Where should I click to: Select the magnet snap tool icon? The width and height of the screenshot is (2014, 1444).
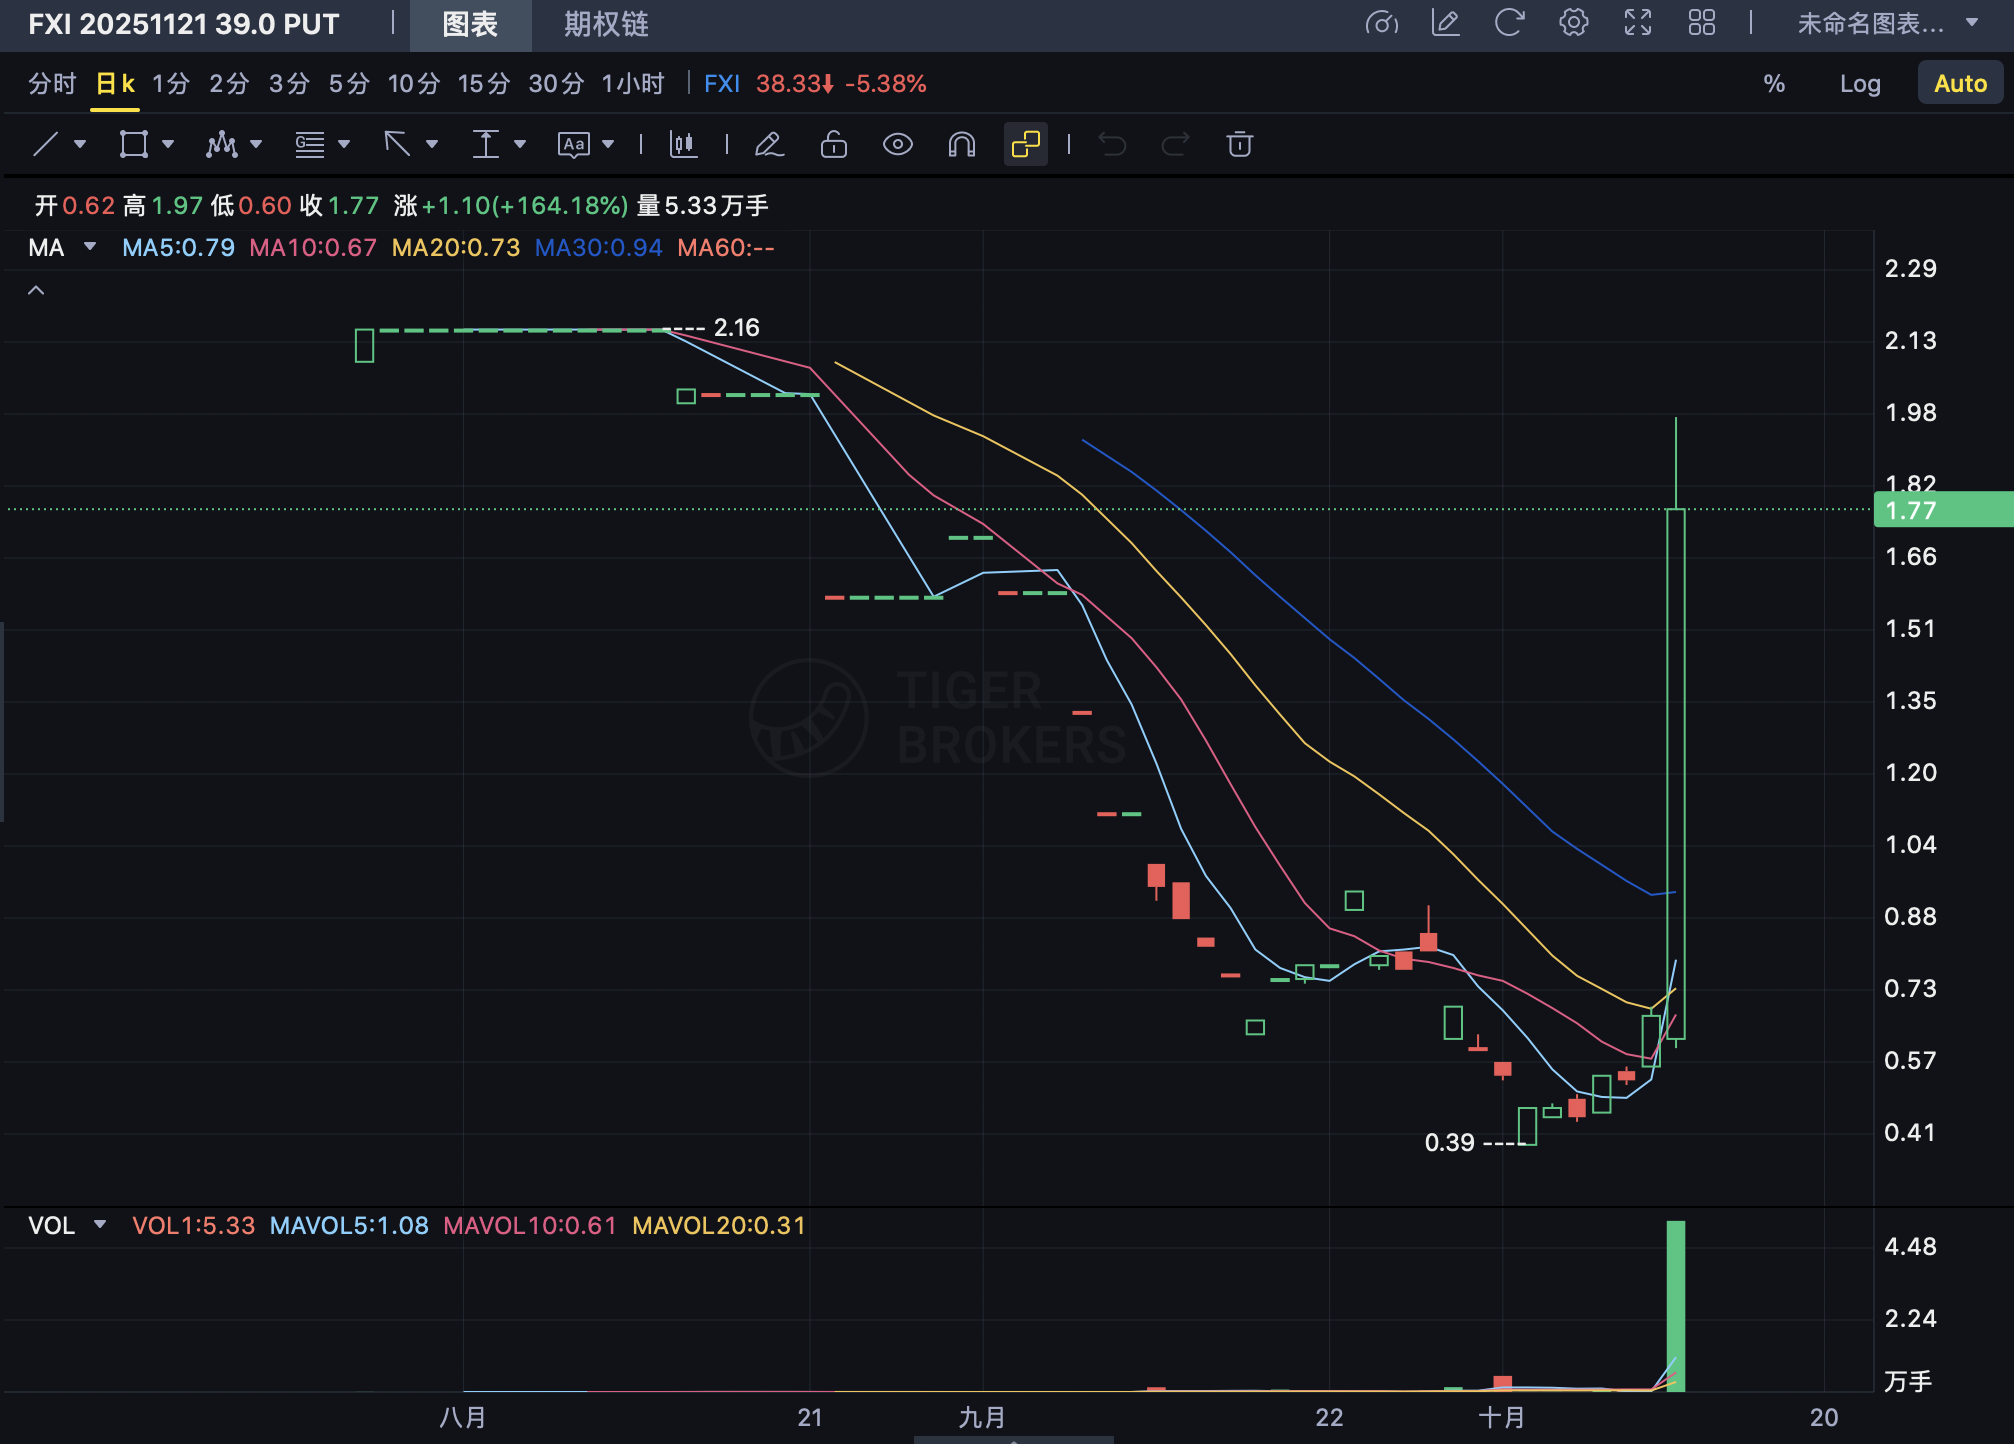pyautogui.click(x=961, y=145)
